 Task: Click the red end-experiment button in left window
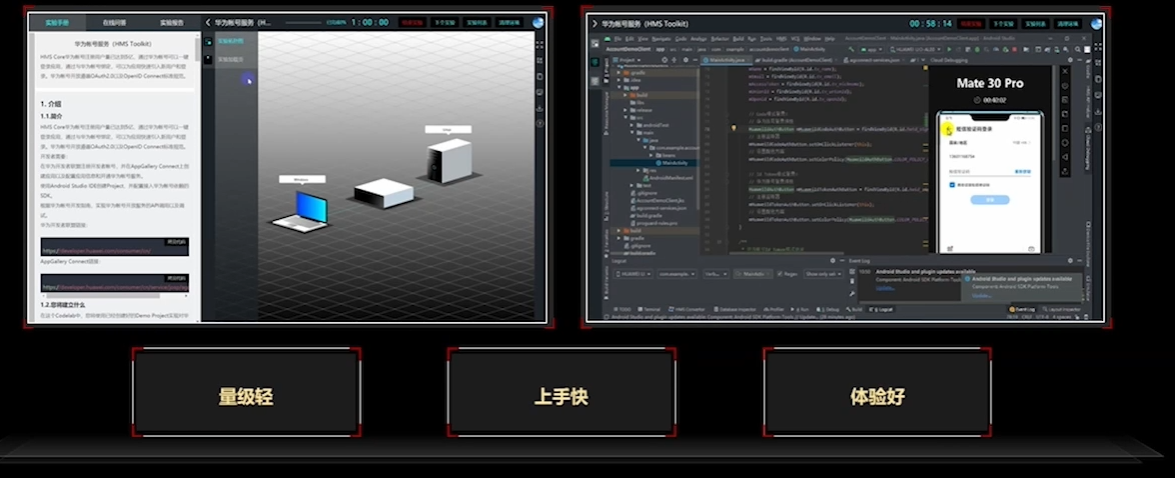pos(413,22)
